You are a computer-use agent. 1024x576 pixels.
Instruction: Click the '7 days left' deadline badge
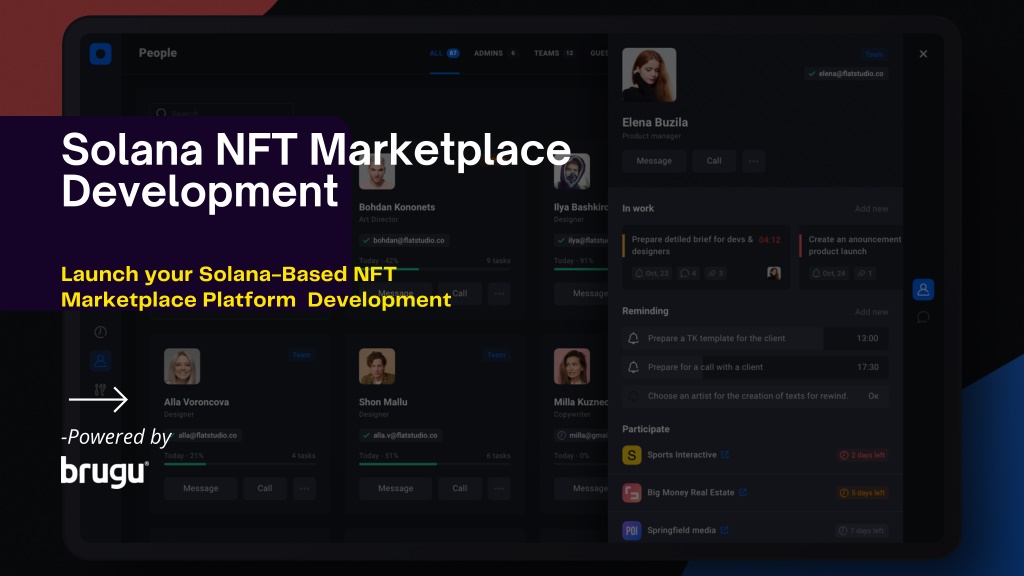(862, 531)
